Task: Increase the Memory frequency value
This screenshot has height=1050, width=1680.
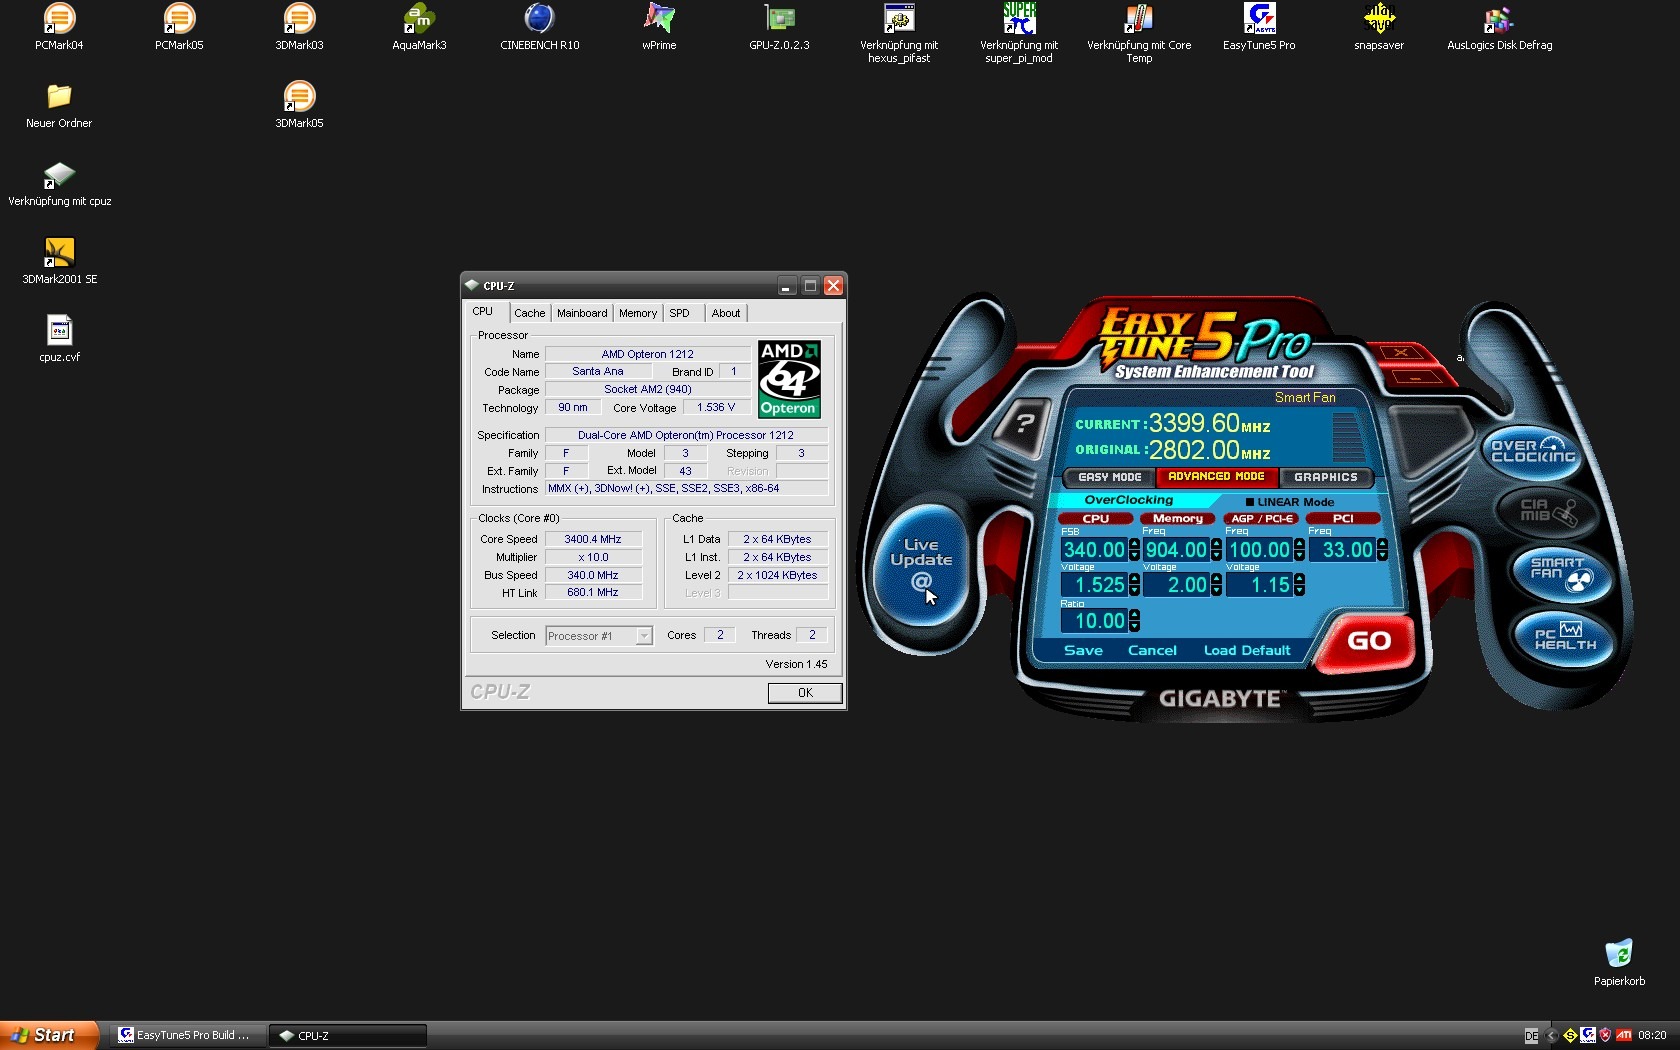Action: coord(1216,544)
